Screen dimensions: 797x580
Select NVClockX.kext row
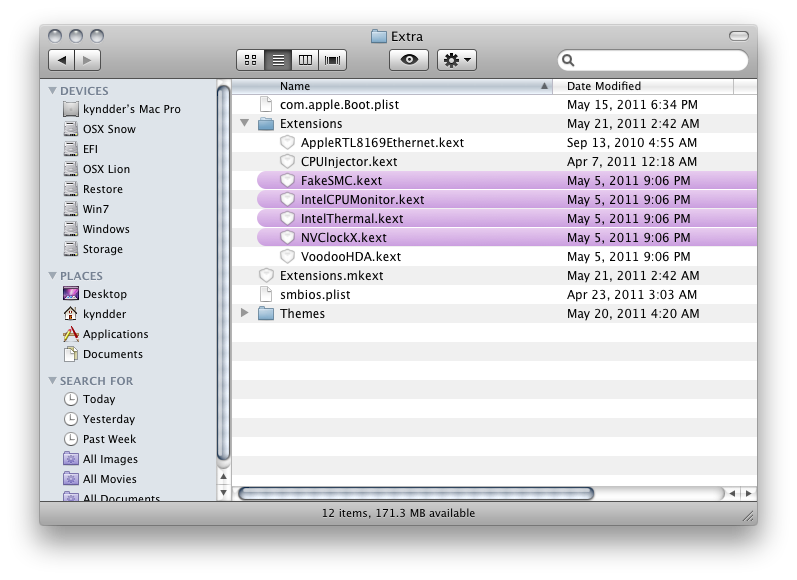tap(507, 237)
